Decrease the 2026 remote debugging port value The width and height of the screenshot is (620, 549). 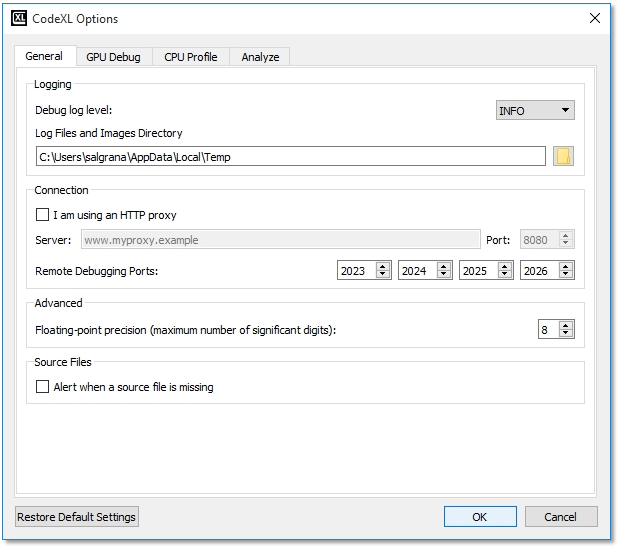(x=566, y=274)
